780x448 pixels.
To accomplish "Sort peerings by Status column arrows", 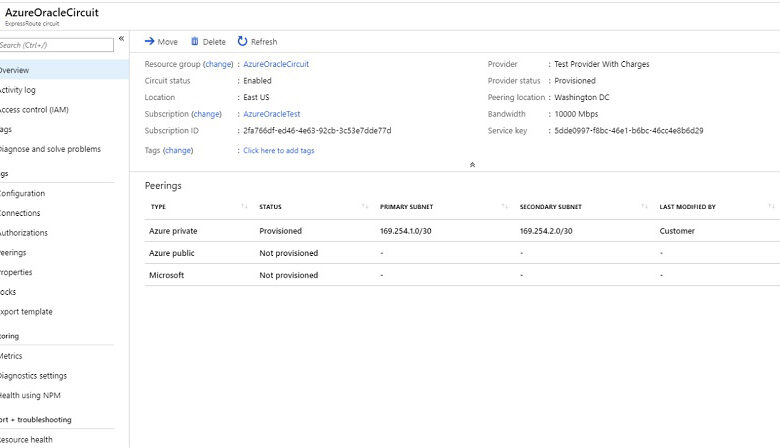I will pos(365,206).
